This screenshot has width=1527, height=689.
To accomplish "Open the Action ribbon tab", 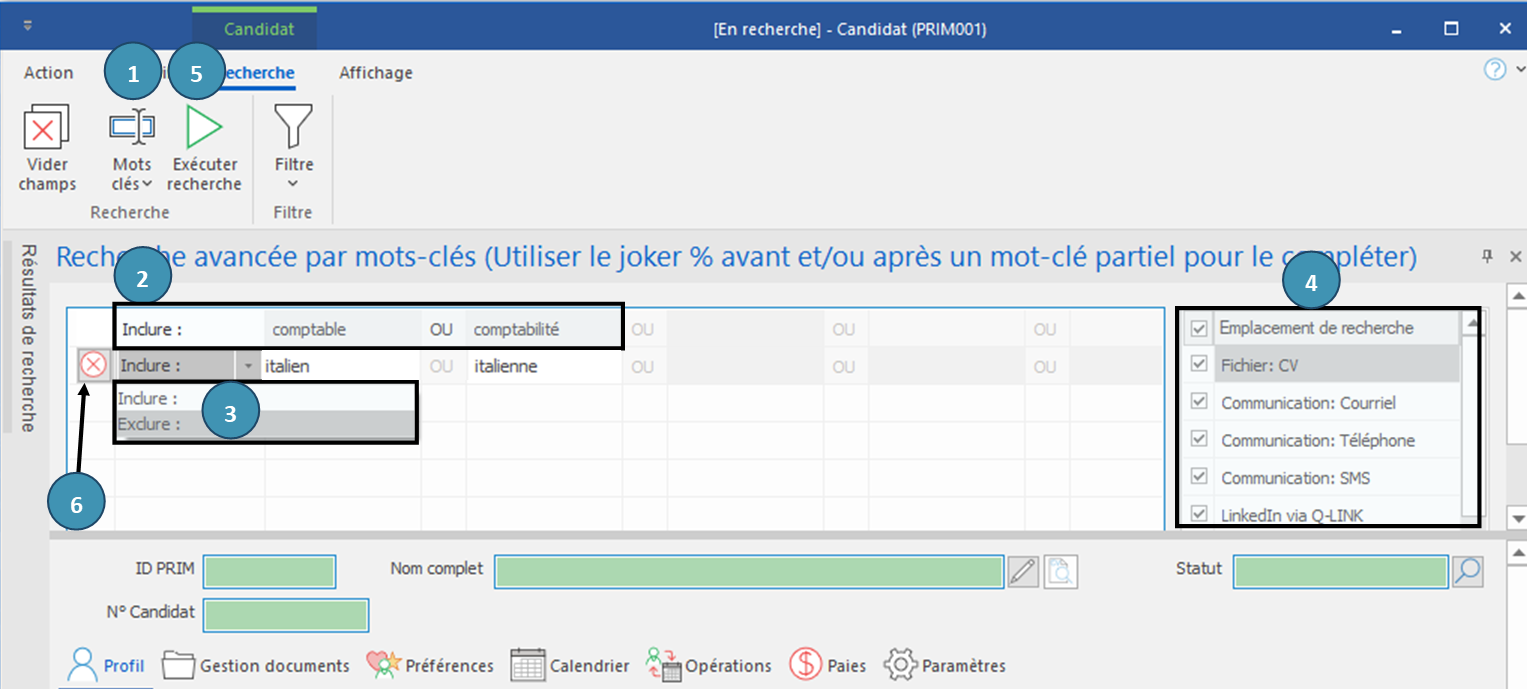I will (x=48, y=73).
